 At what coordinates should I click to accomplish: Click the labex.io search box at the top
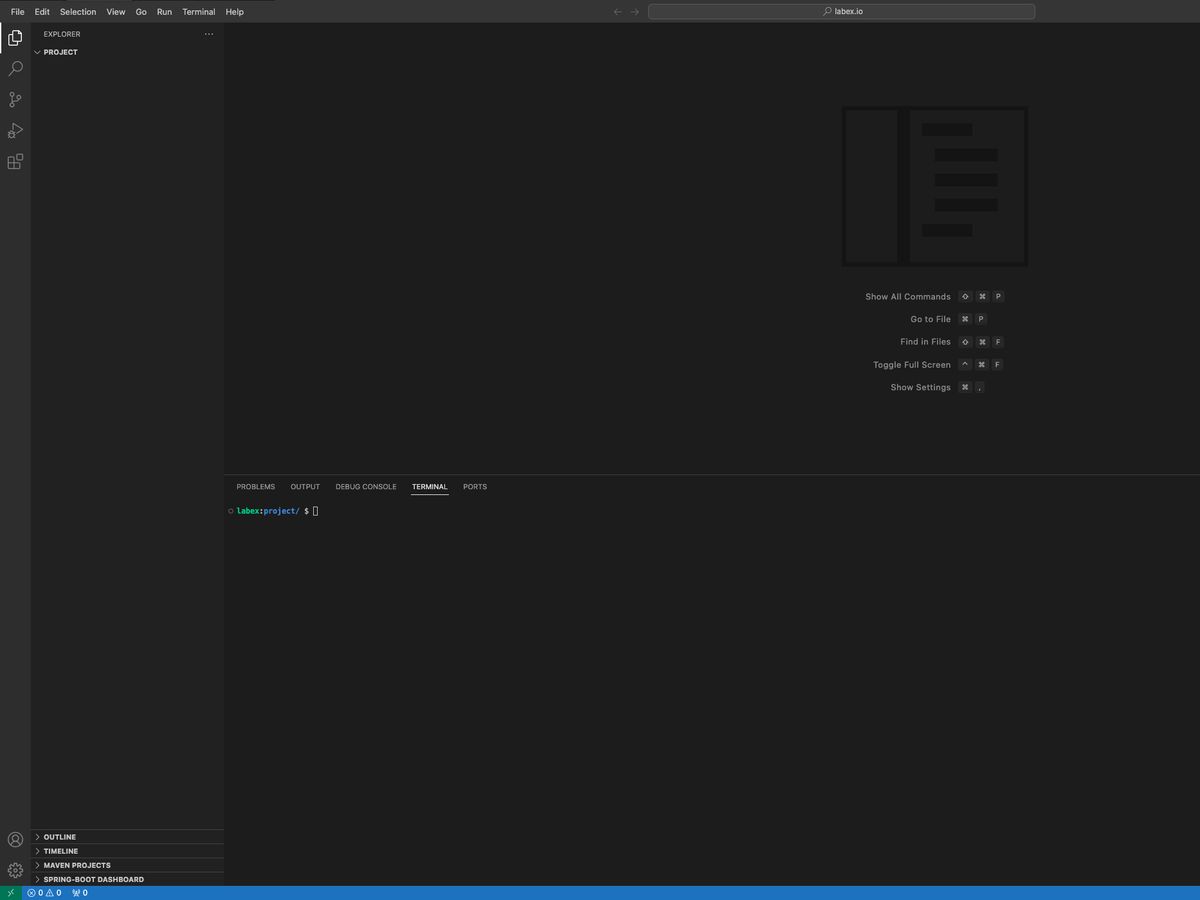click(x=841, y=11)
